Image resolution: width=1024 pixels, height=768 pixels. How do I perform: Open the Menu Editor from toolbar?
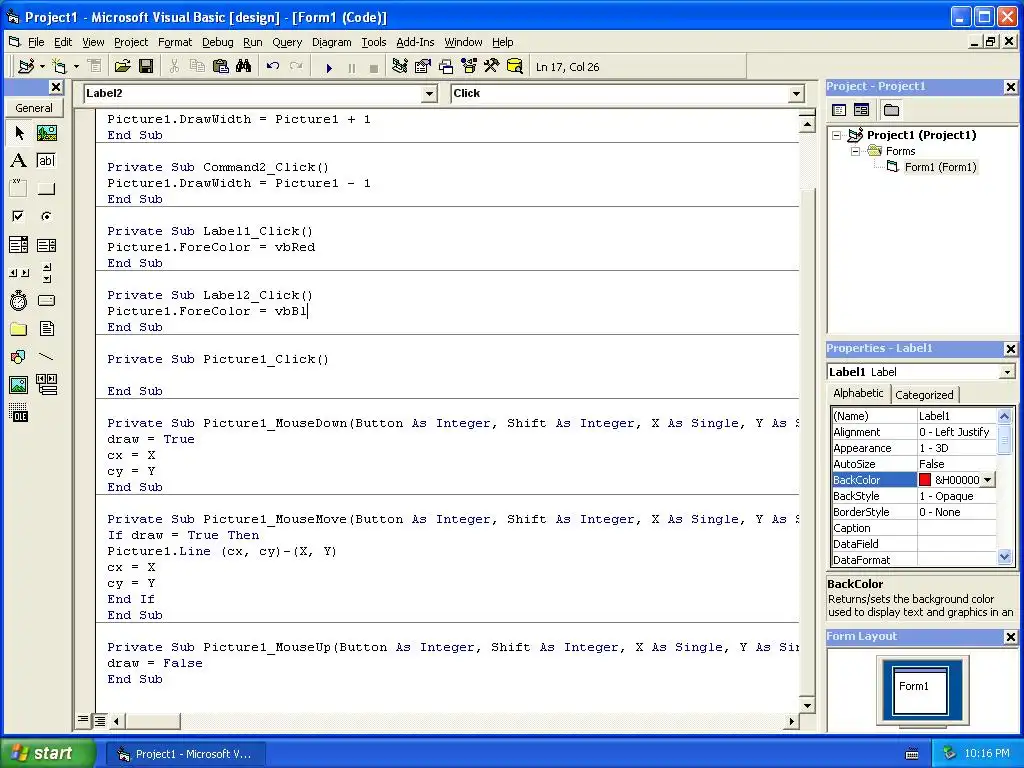point(95,67)
